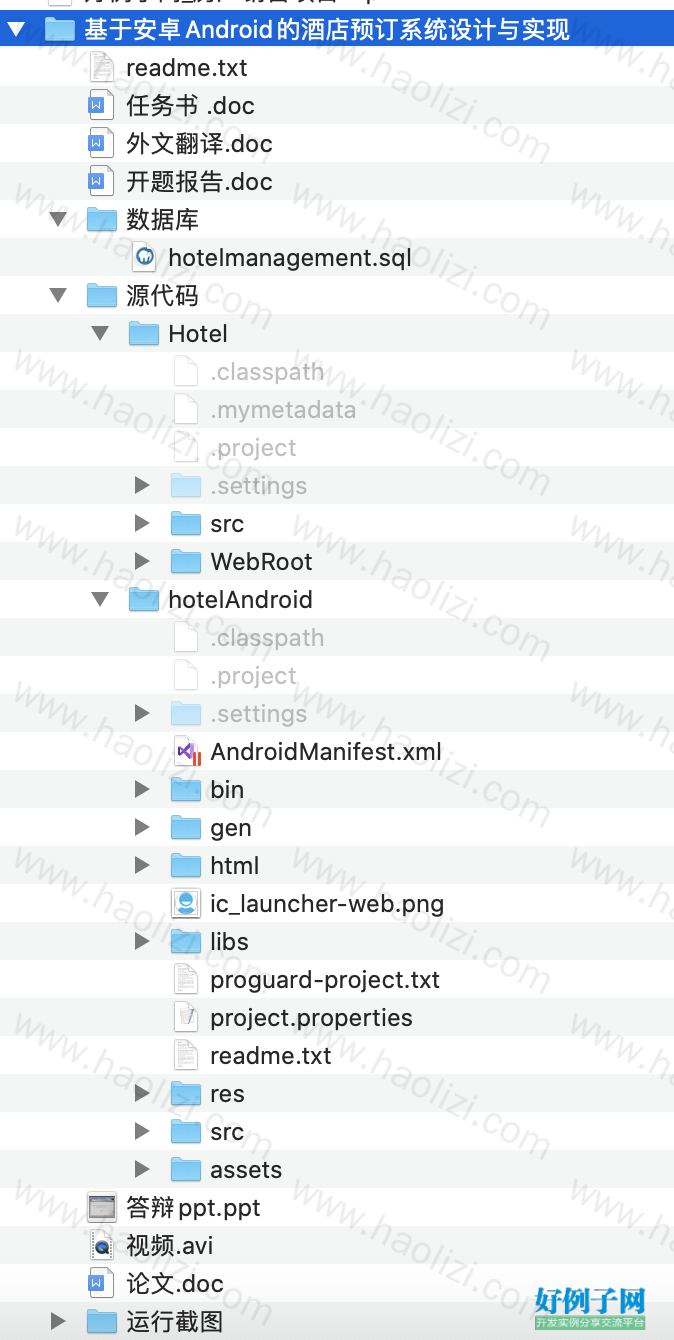This screenshot has height=1340, width=674.
Task: Collapse the 数据库 folder
Action: point(58,219)
